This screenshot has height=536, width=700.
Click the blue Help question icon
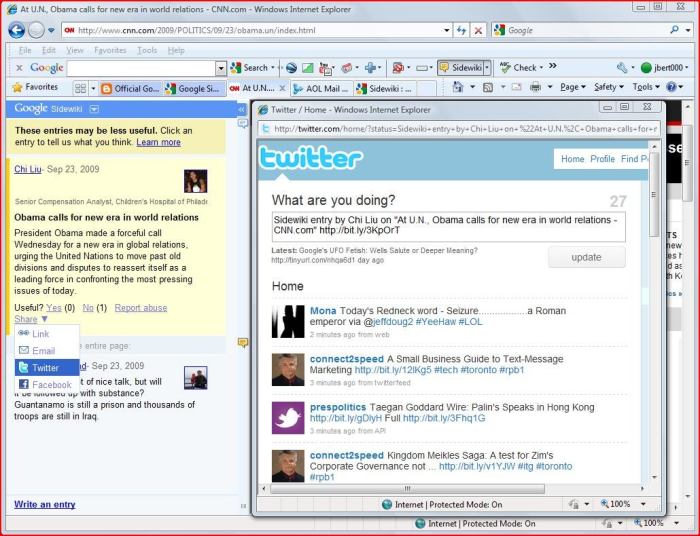671,87
